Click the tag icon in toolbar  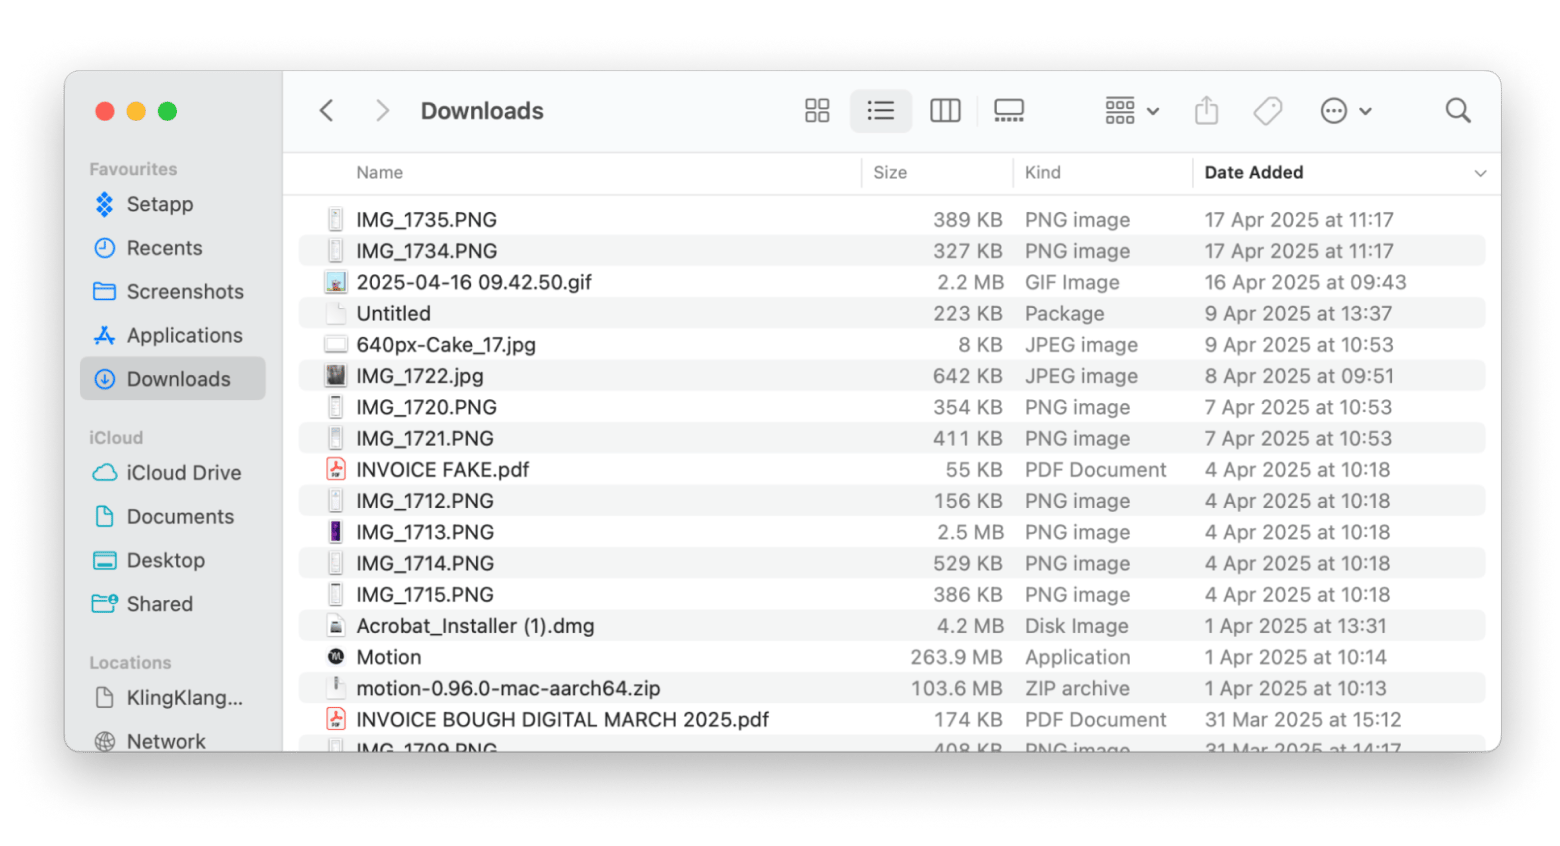[x=1267, y=111]
